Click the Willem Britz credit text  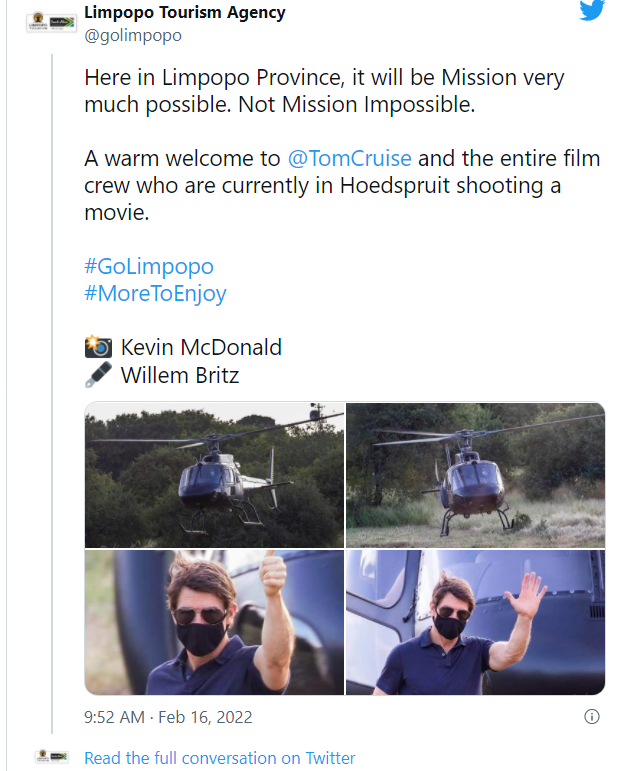(x=180, y=375)
